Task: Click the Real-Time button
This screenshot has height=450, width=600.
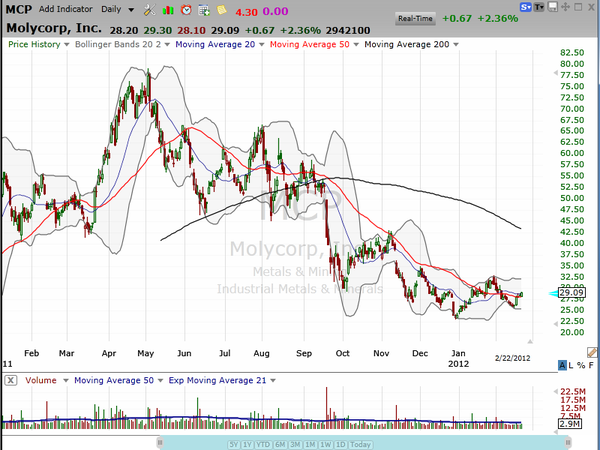Action: pos(415,18)
